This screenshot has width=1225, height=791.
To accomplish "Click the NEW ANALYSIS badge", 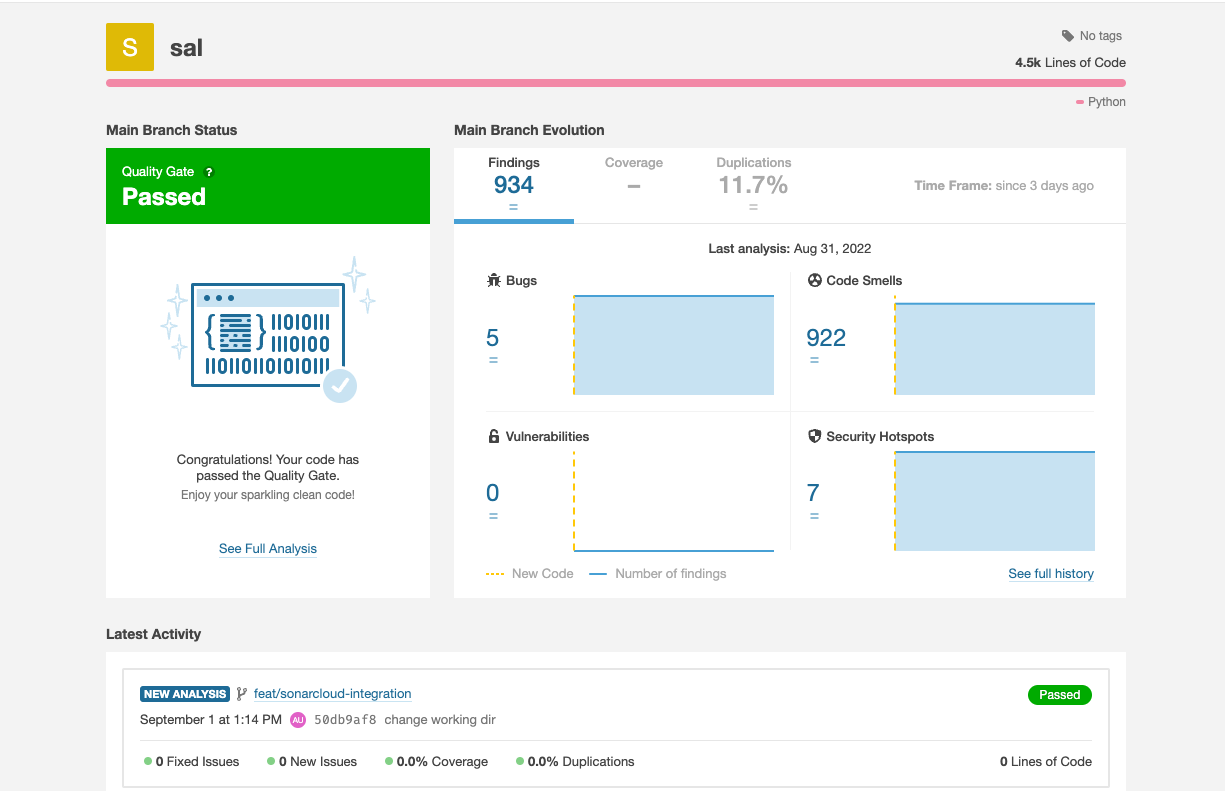I will click(x=185, y=694).
